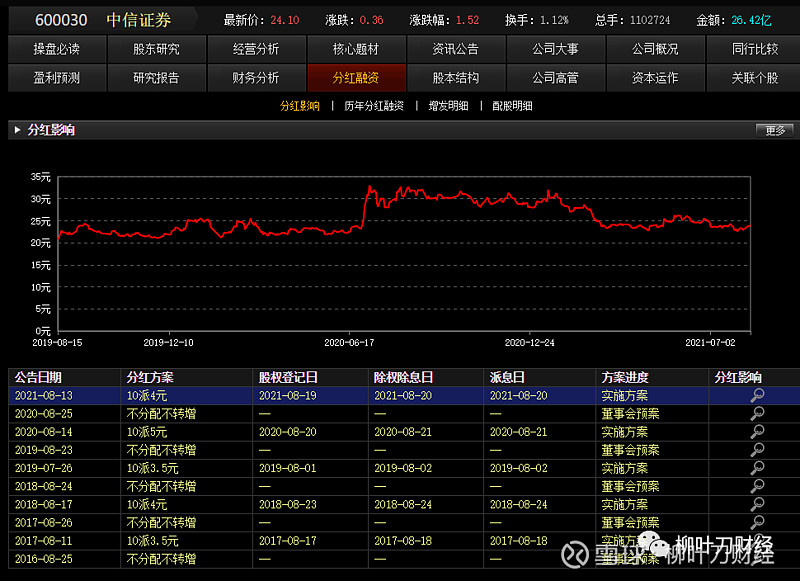Open the 研究报告 tab

click(156, 78)
